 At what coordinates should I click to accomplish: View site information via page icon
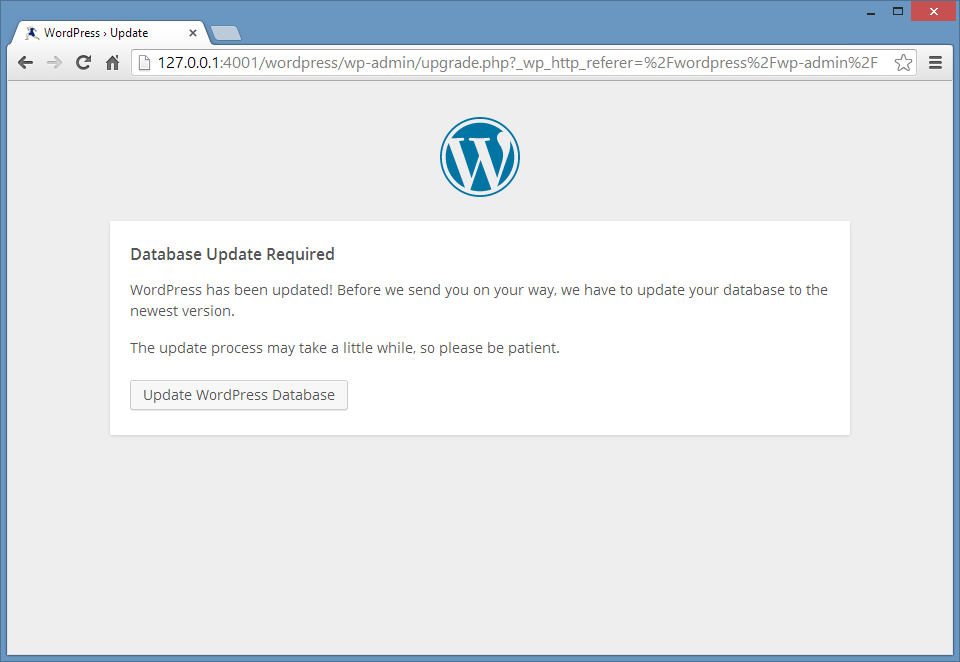pyautogui.click(x=144, y=63)
